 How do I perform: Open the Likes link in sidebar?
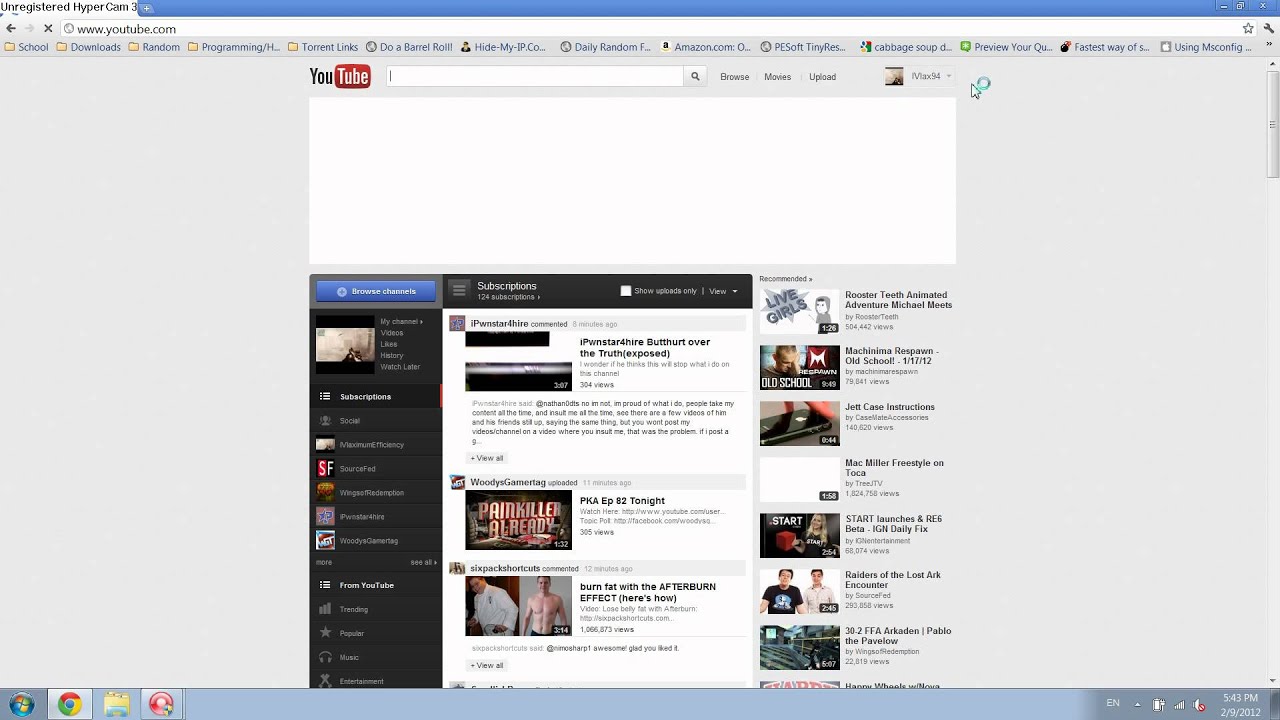[389, 344]
